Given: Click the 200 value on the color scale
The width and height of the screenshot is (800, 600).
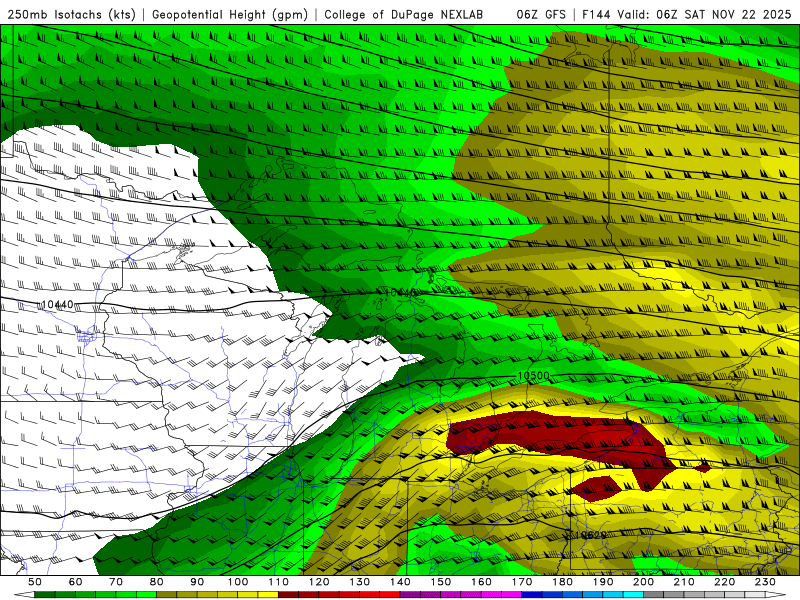Looking at the screenshot, I should coord(644,582).
